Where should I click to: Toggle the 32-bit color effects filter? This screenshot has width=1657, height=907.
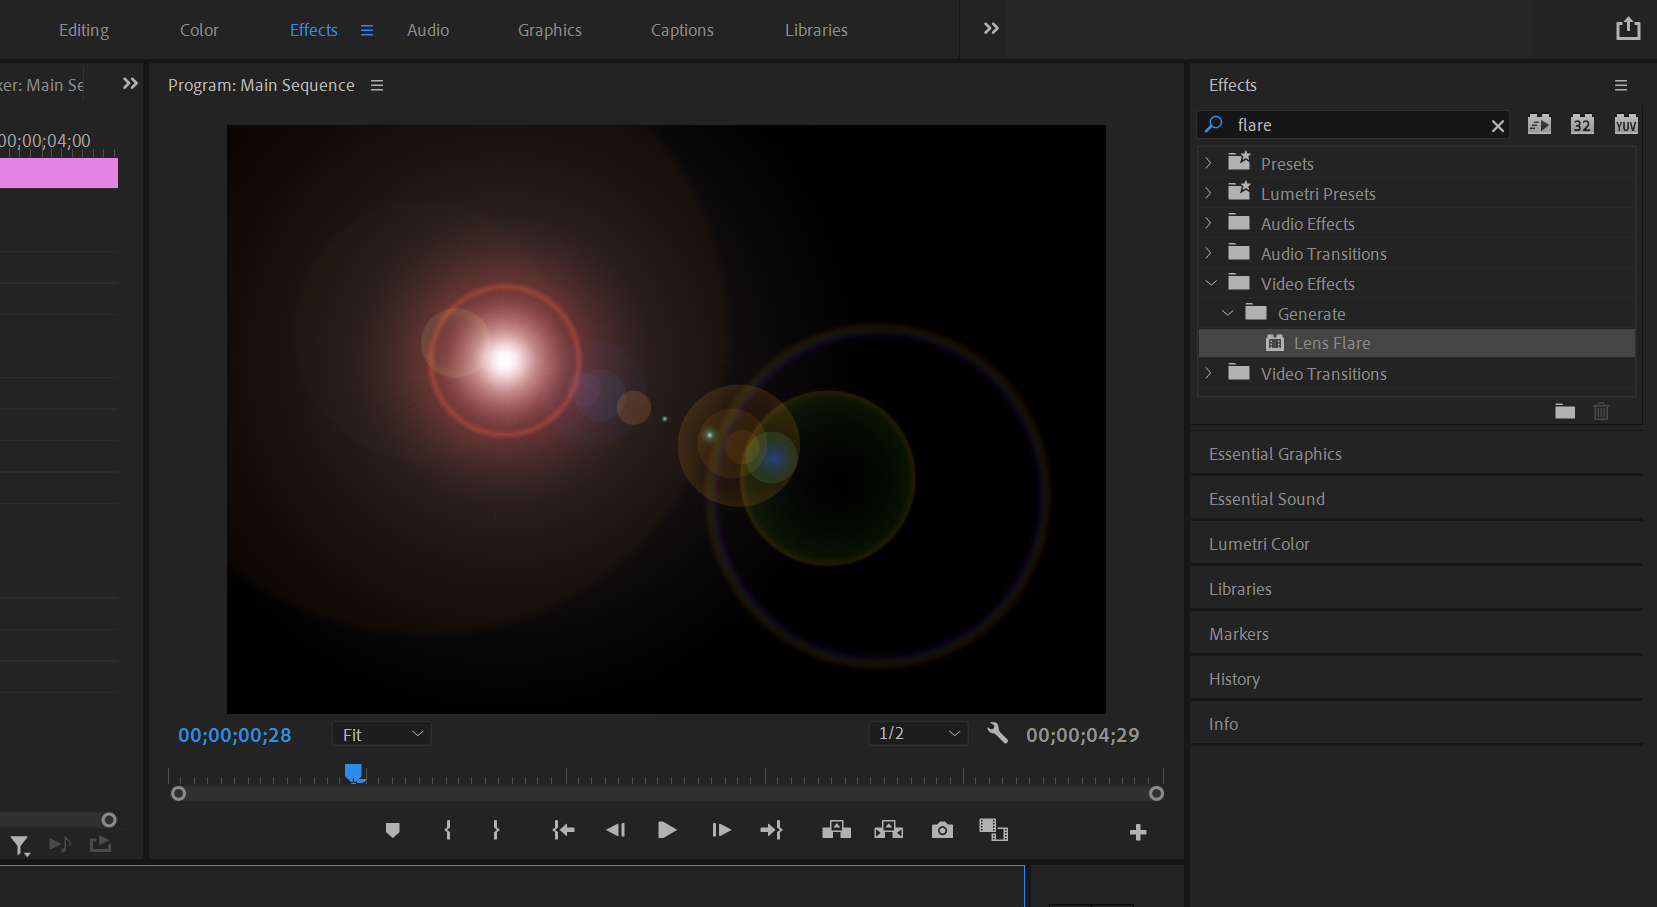click(1582, 124)
